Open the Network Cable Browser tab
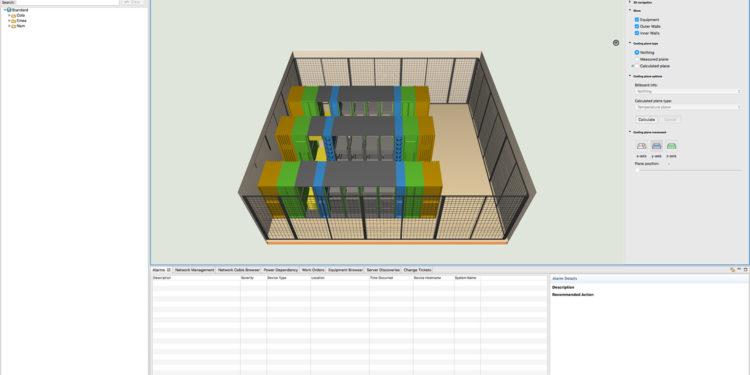Screen dimensions: 750x375 pos(239,270)
